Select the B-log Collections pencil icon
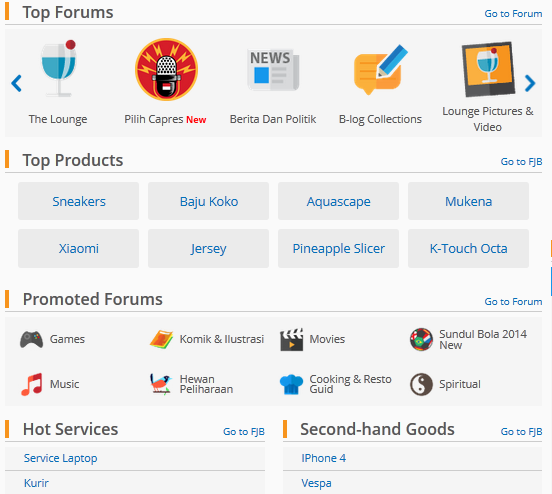This screenshot has width=552, height=494. tap(381, 70)
